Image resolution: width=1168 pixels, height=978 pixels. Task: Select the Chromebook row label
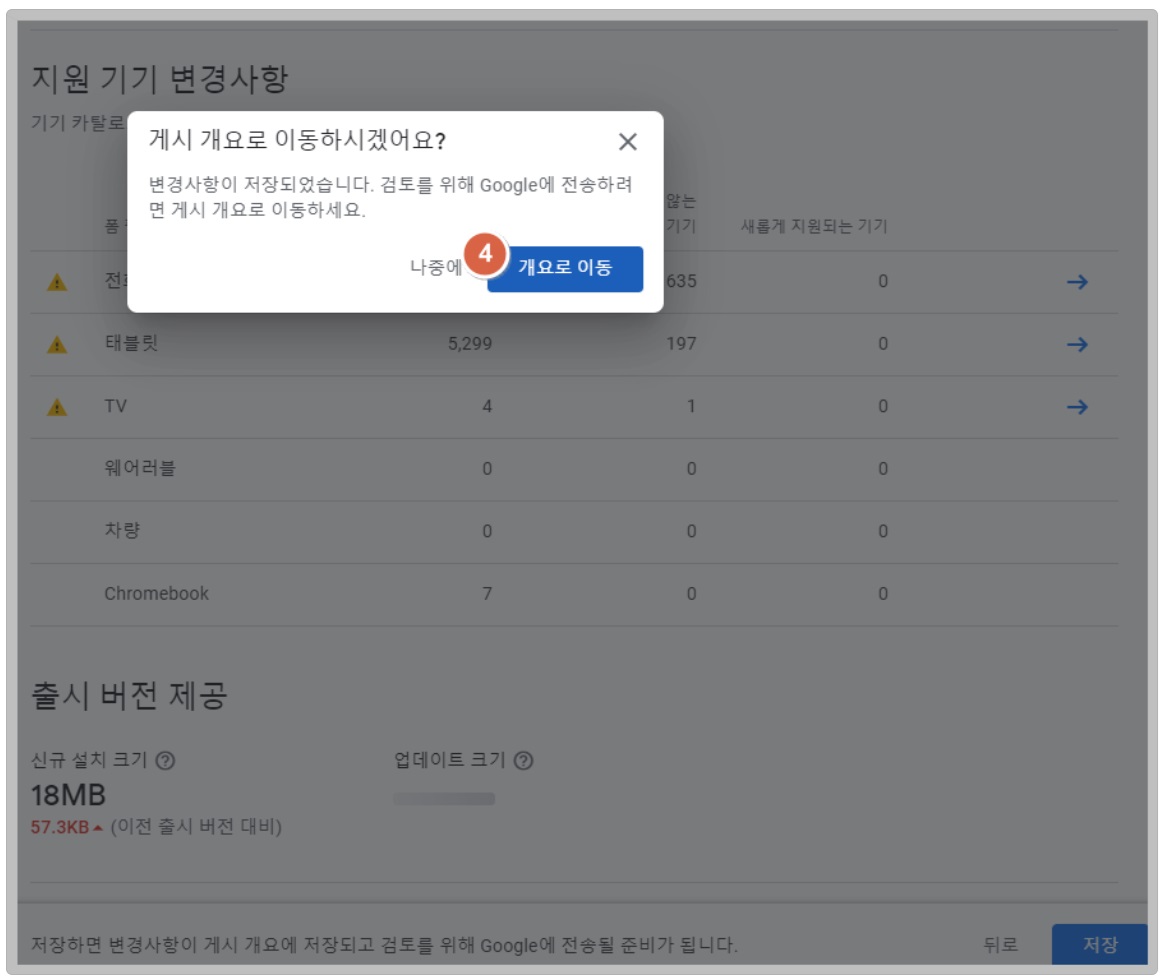tap(156, 594)
